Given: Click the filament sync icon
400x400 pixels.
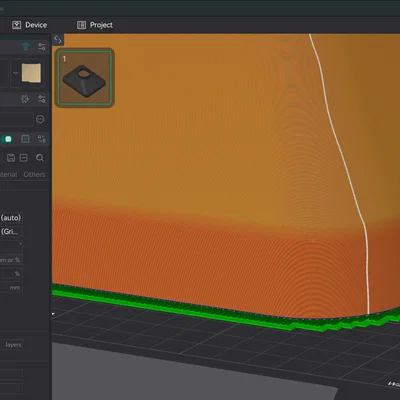Looking at the screenshot, I should (25, 99).
